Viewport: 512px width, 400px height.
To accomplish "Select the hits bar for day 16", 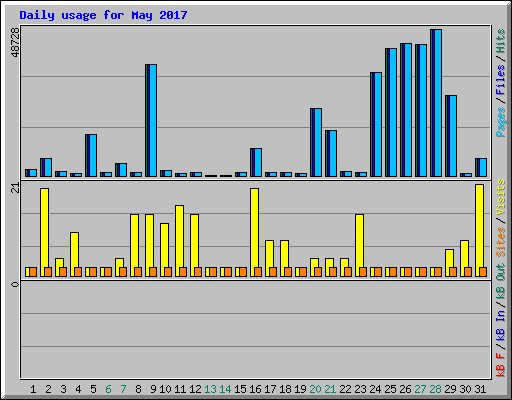I will pos(256,162).
